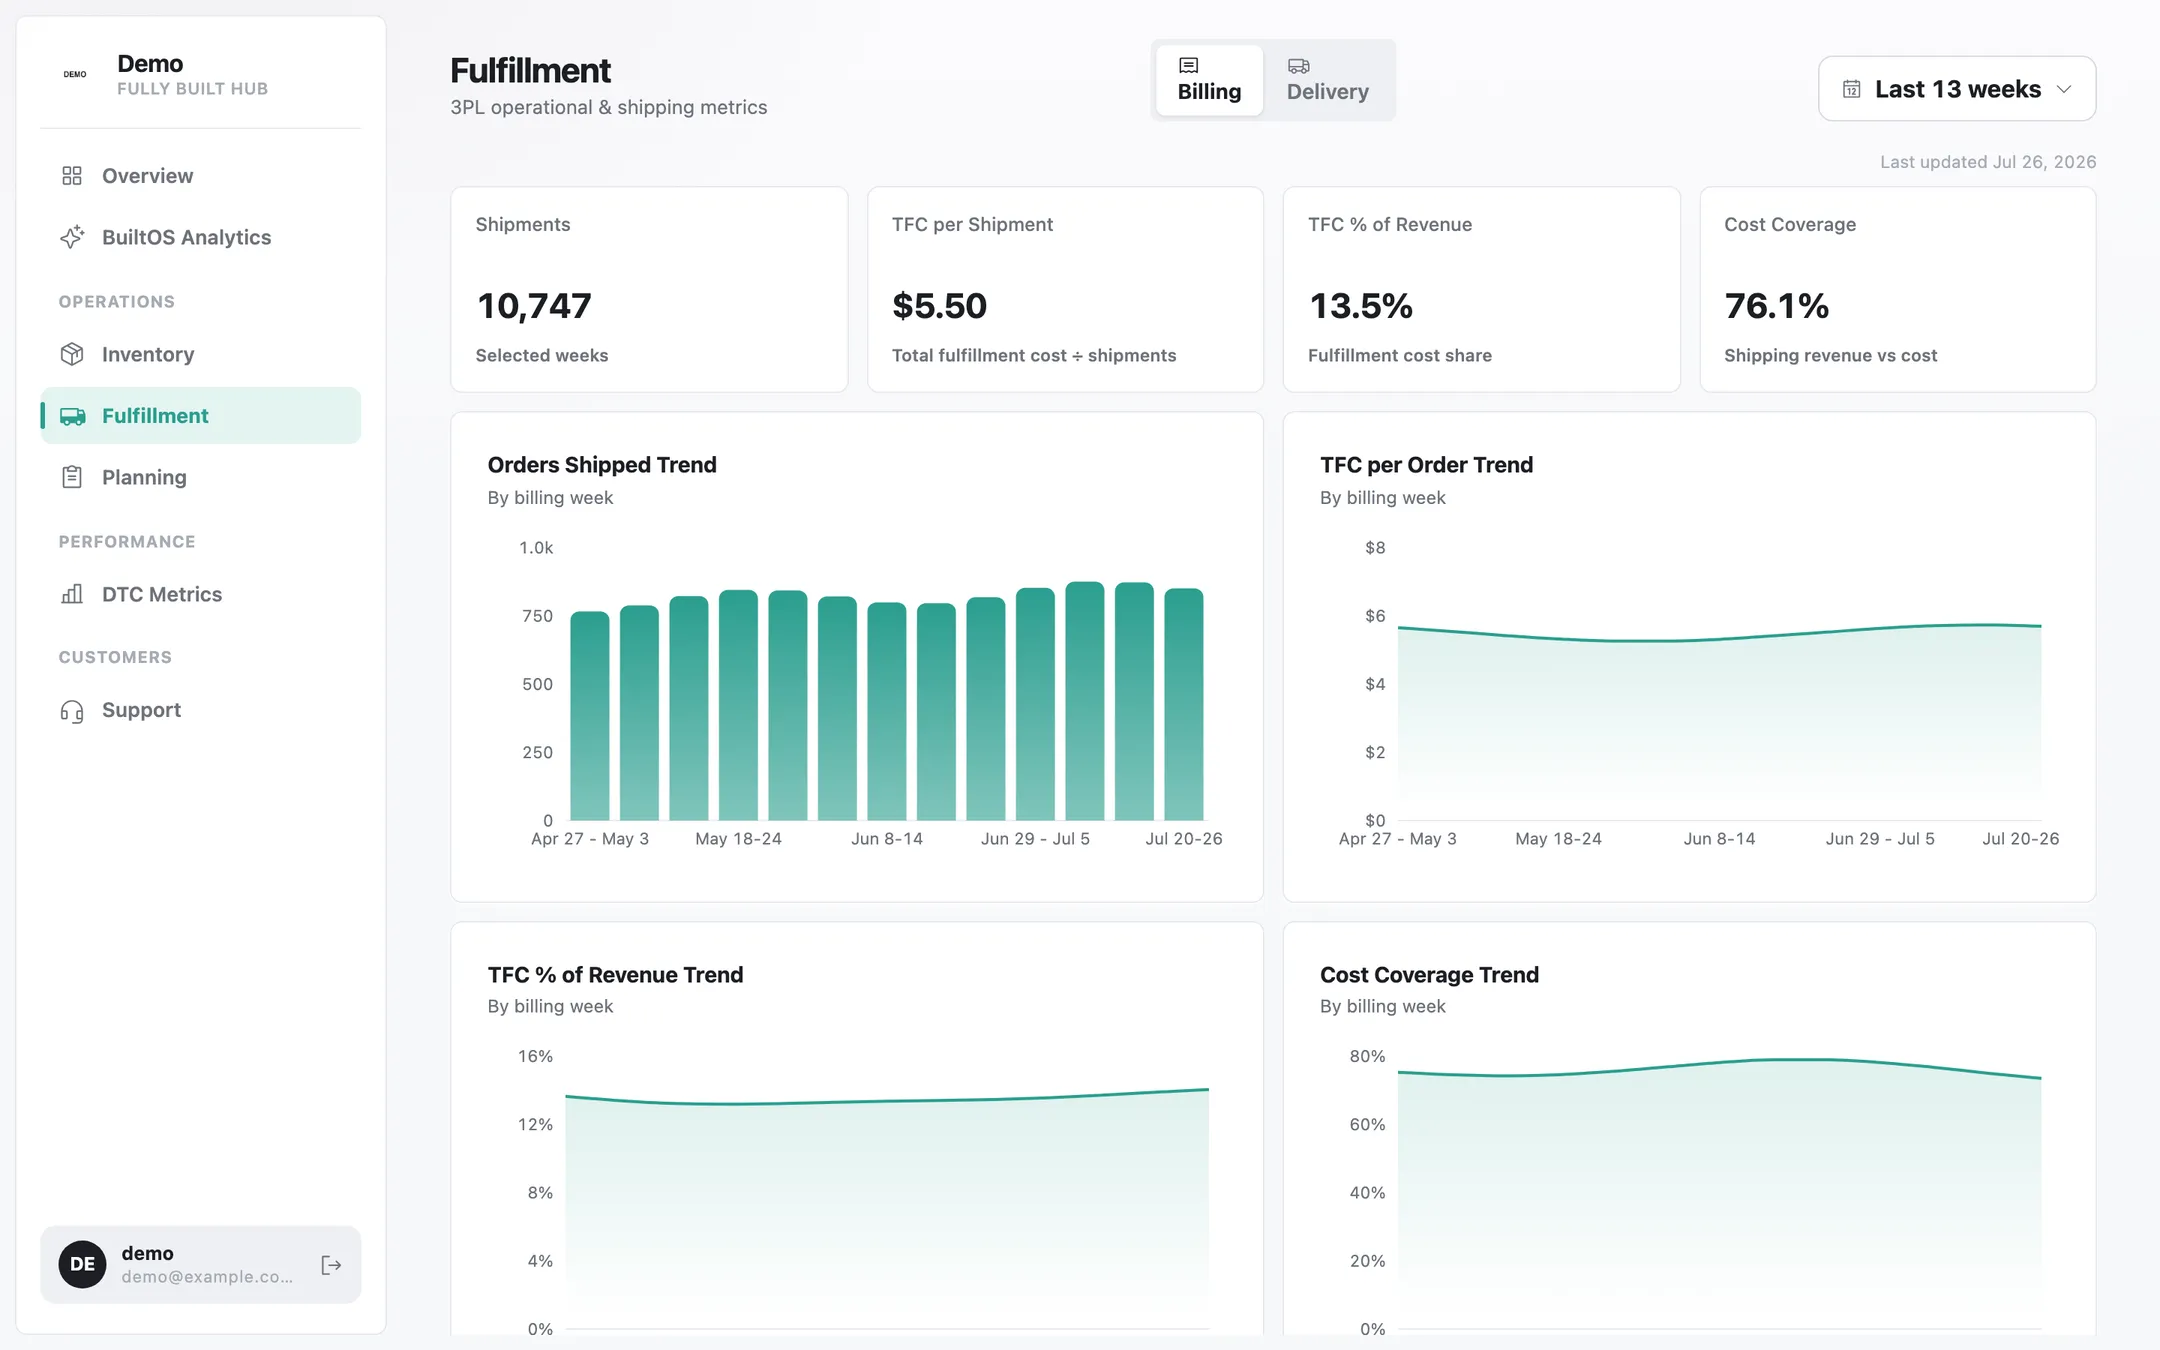Click the demo@example.co... email text
The width and height of the screenshot is (2160, 1350).
coord(207,1277)
